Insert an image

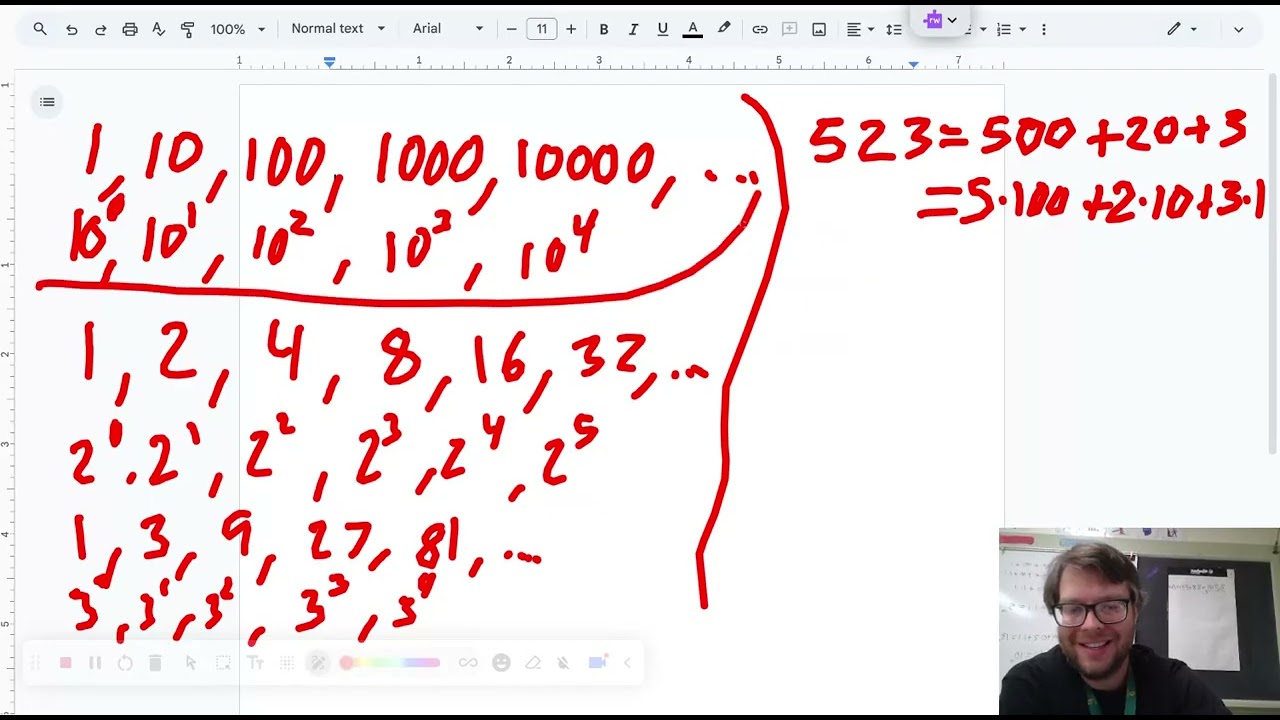coord(819,29)
